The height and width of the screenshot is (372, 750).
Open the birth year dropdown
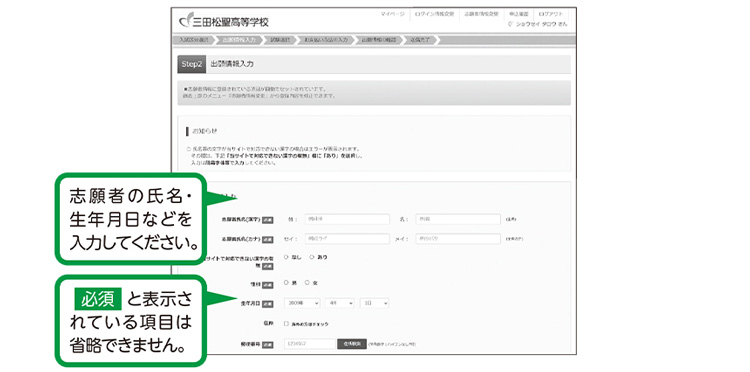[302, 303]
